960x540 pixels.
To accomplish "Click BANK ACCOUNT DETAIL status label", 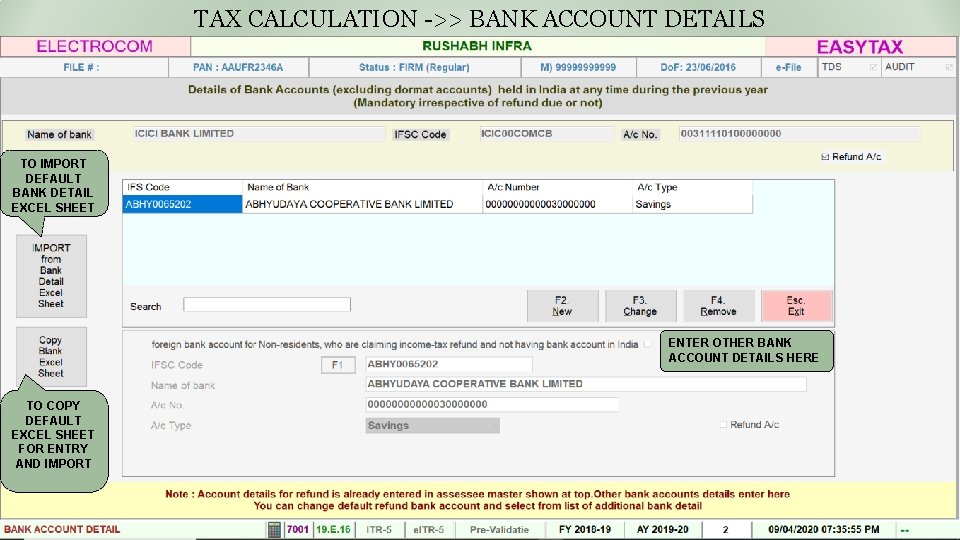I will [62, 530].
